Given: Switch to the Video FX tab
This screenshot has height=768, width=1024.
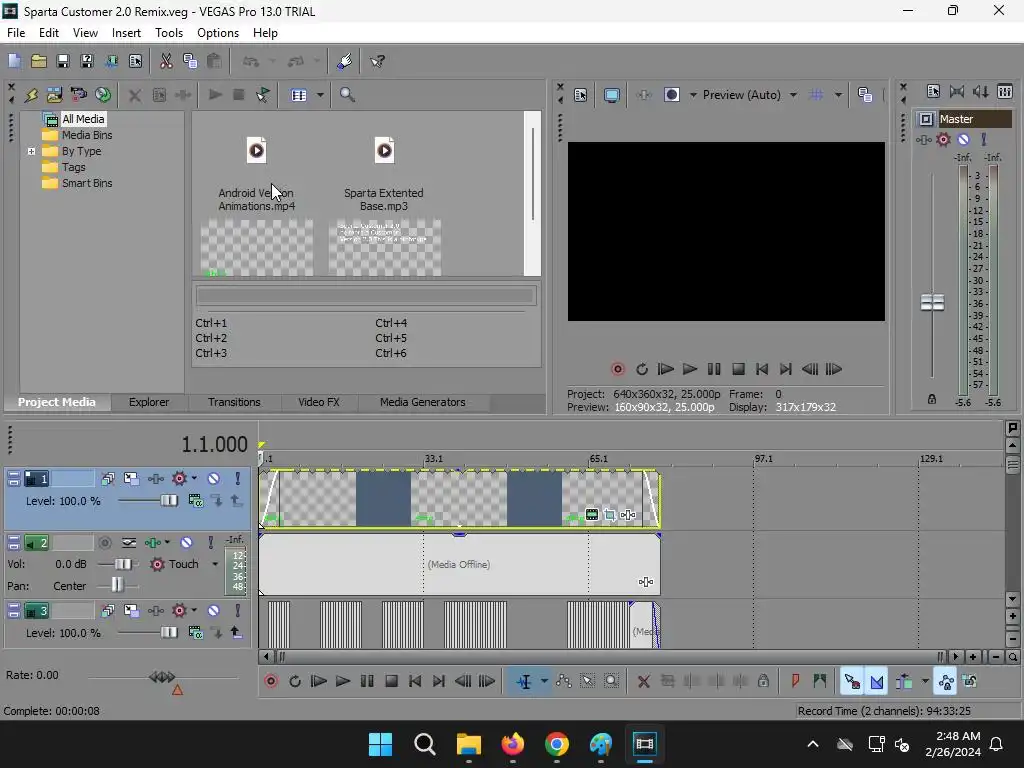Looking at the screenshot, I should coord(319,402).
